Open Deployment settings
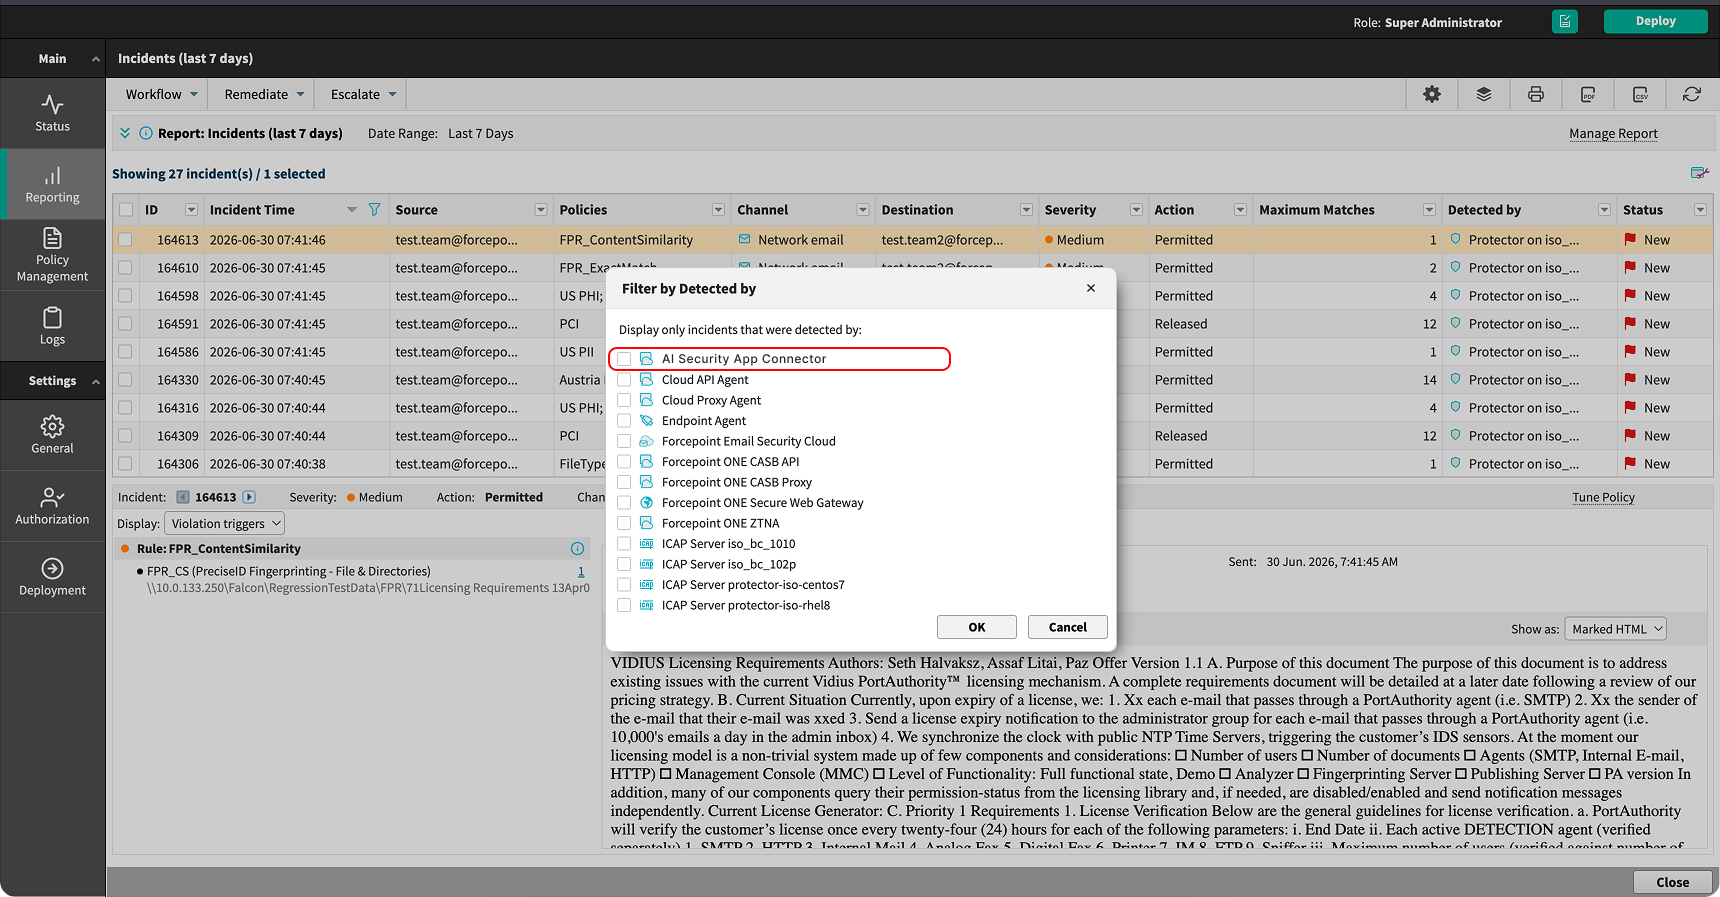1720x897 pixels. tap(52, 577)
